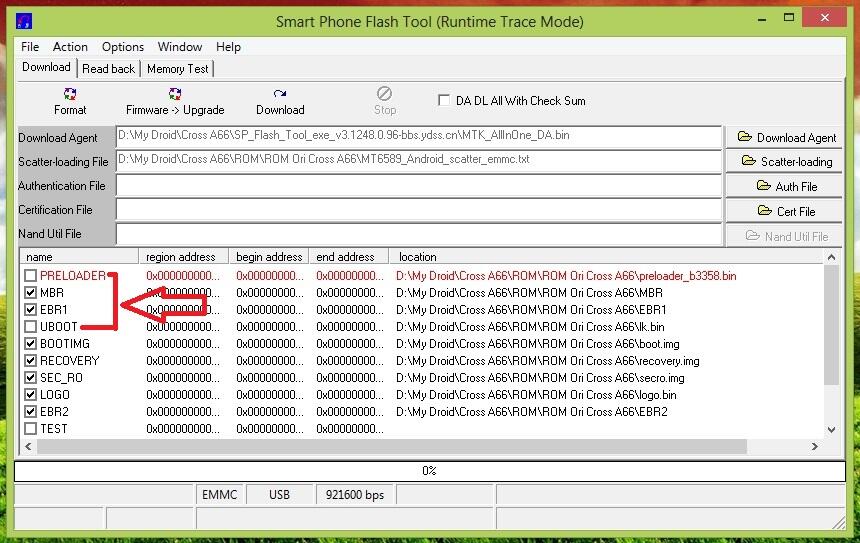The image size is (860, 543).
Task: Click the Authentication File field
Action: (418, 185)
